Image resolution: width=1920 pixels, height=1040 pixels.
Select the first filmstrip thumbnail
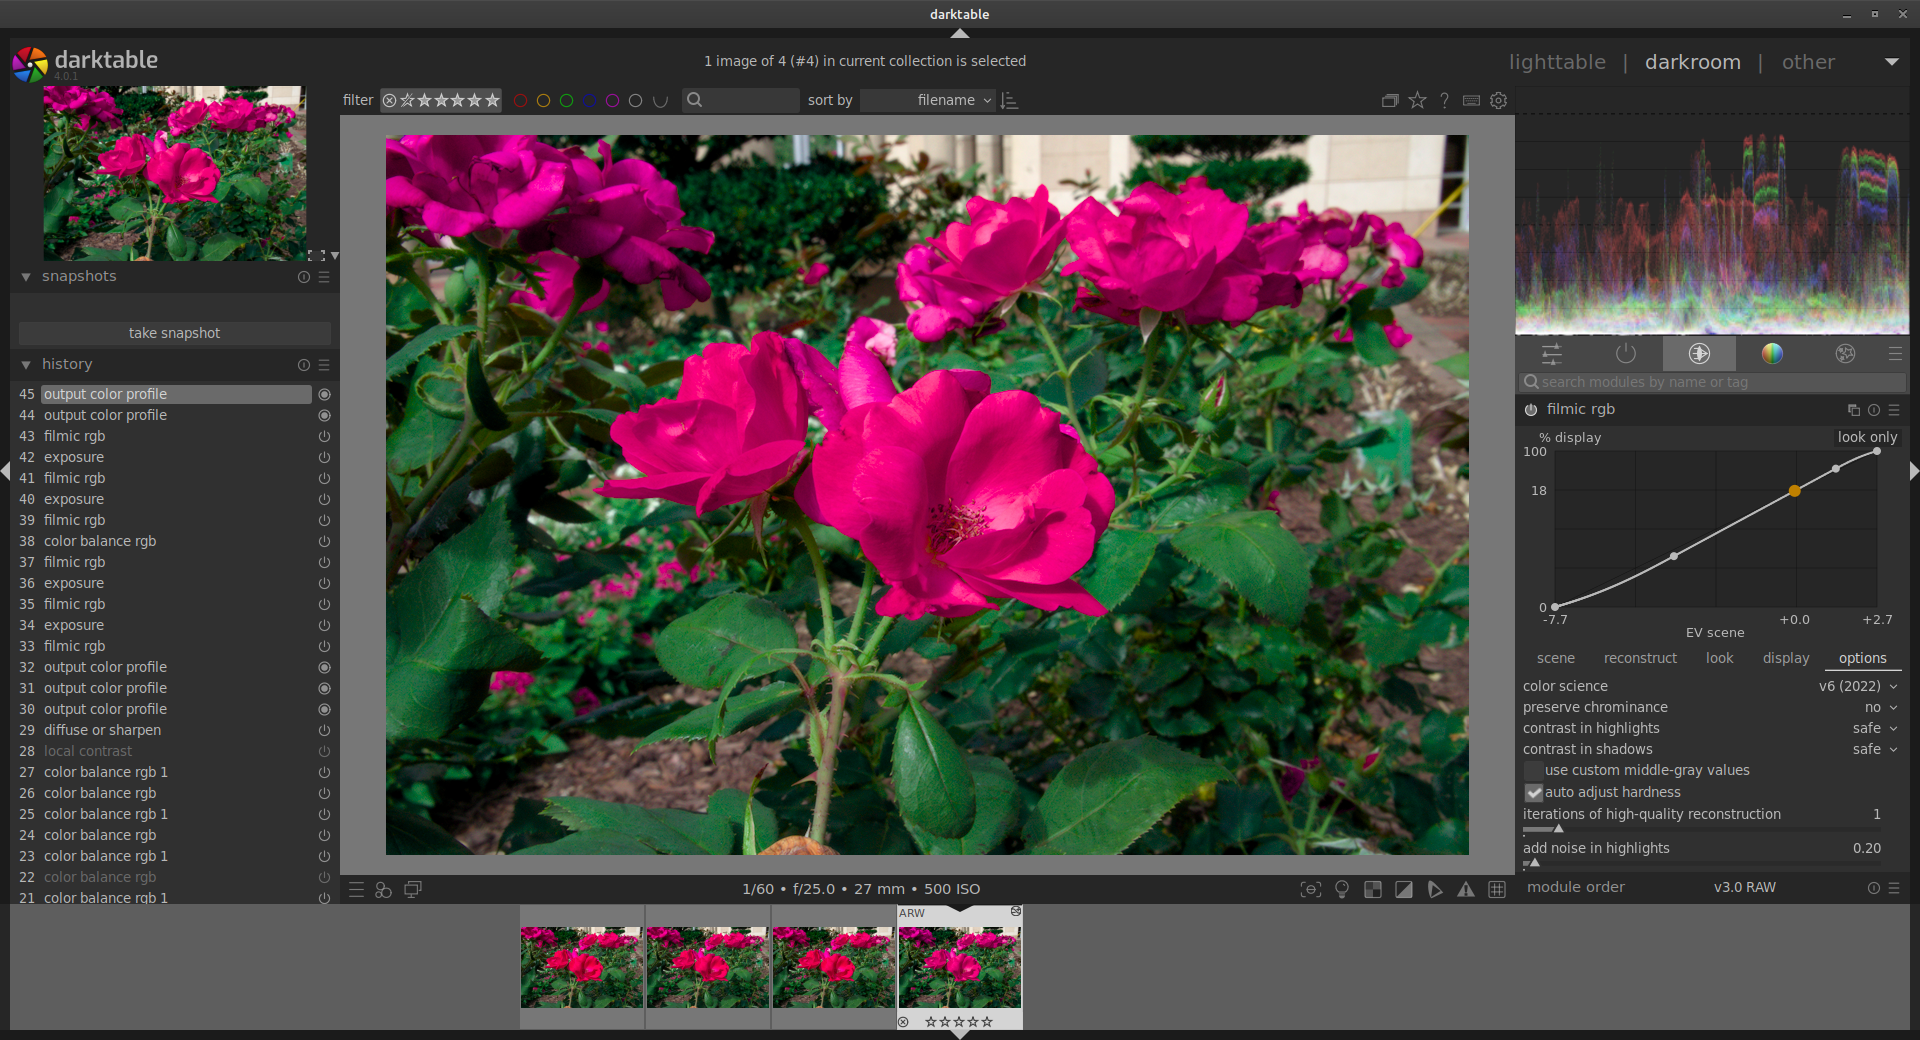tap(582, 967)
